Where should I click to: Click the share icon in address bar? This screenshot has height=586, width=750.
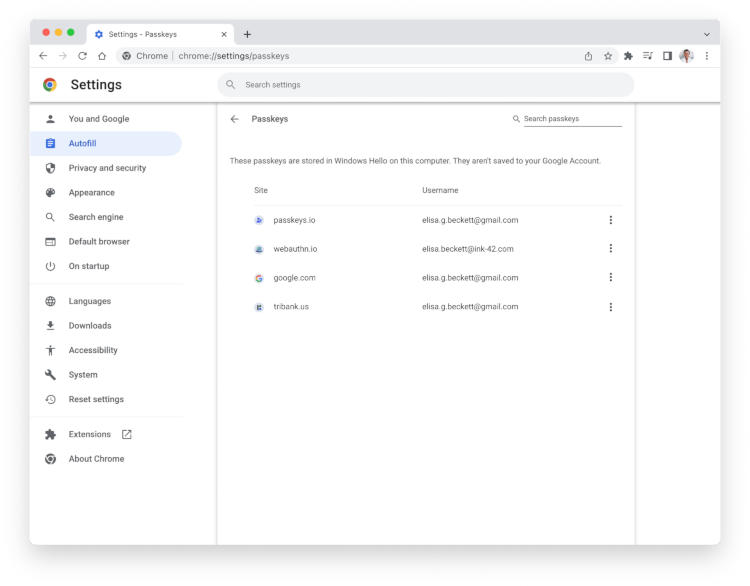[x=588, y=56]
